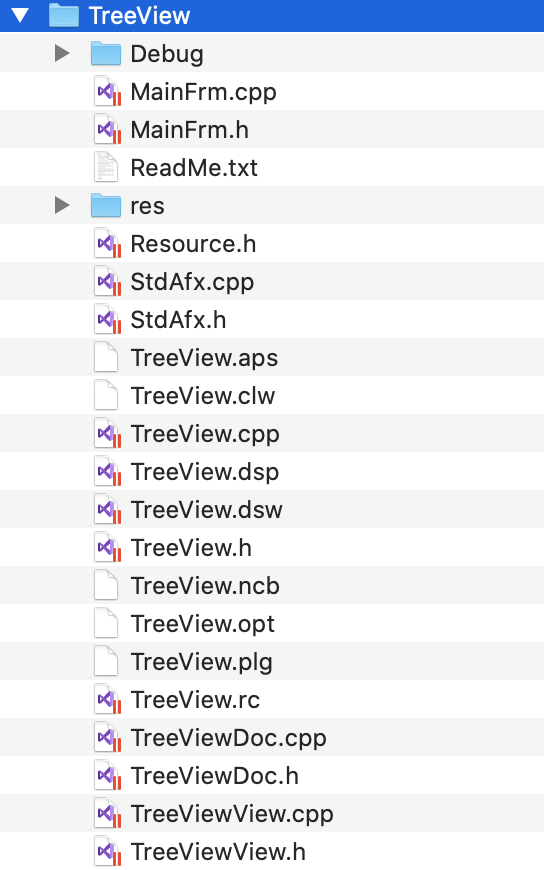Select the TreeView.ncb file

[272, 585]
